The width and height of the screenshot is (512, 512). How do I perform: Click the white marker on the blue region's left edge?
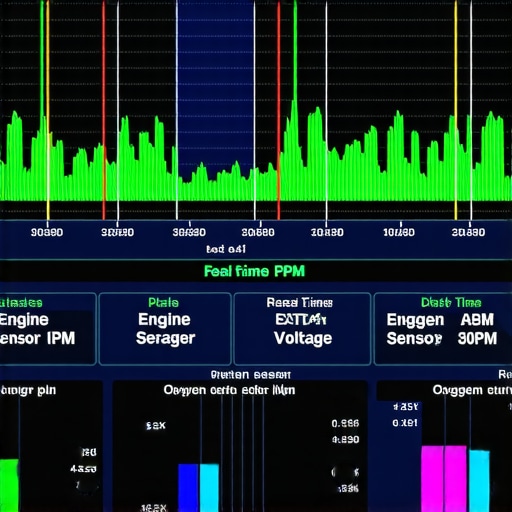pyautogui.click(x=177, y=110)
